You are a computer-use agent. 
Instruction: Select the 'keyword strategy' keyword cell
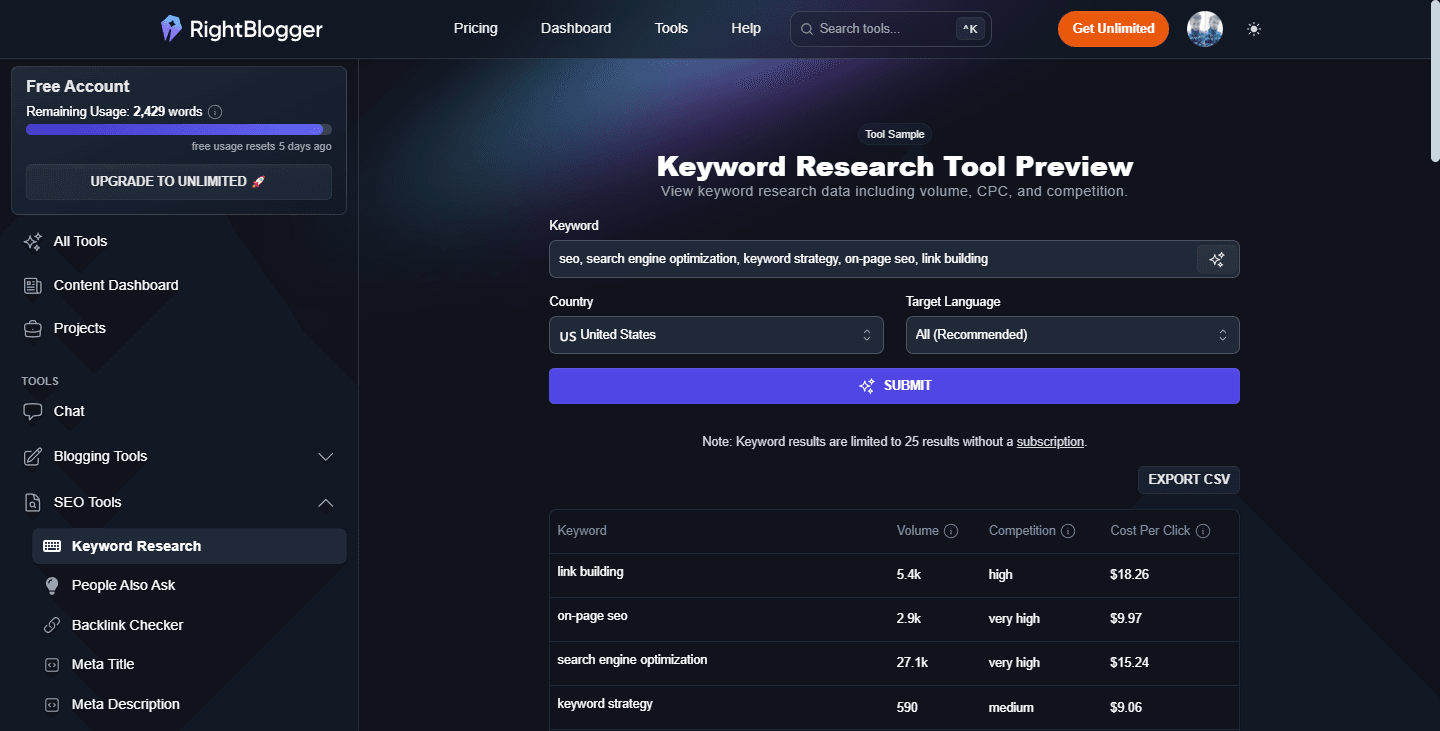point(605,704)
